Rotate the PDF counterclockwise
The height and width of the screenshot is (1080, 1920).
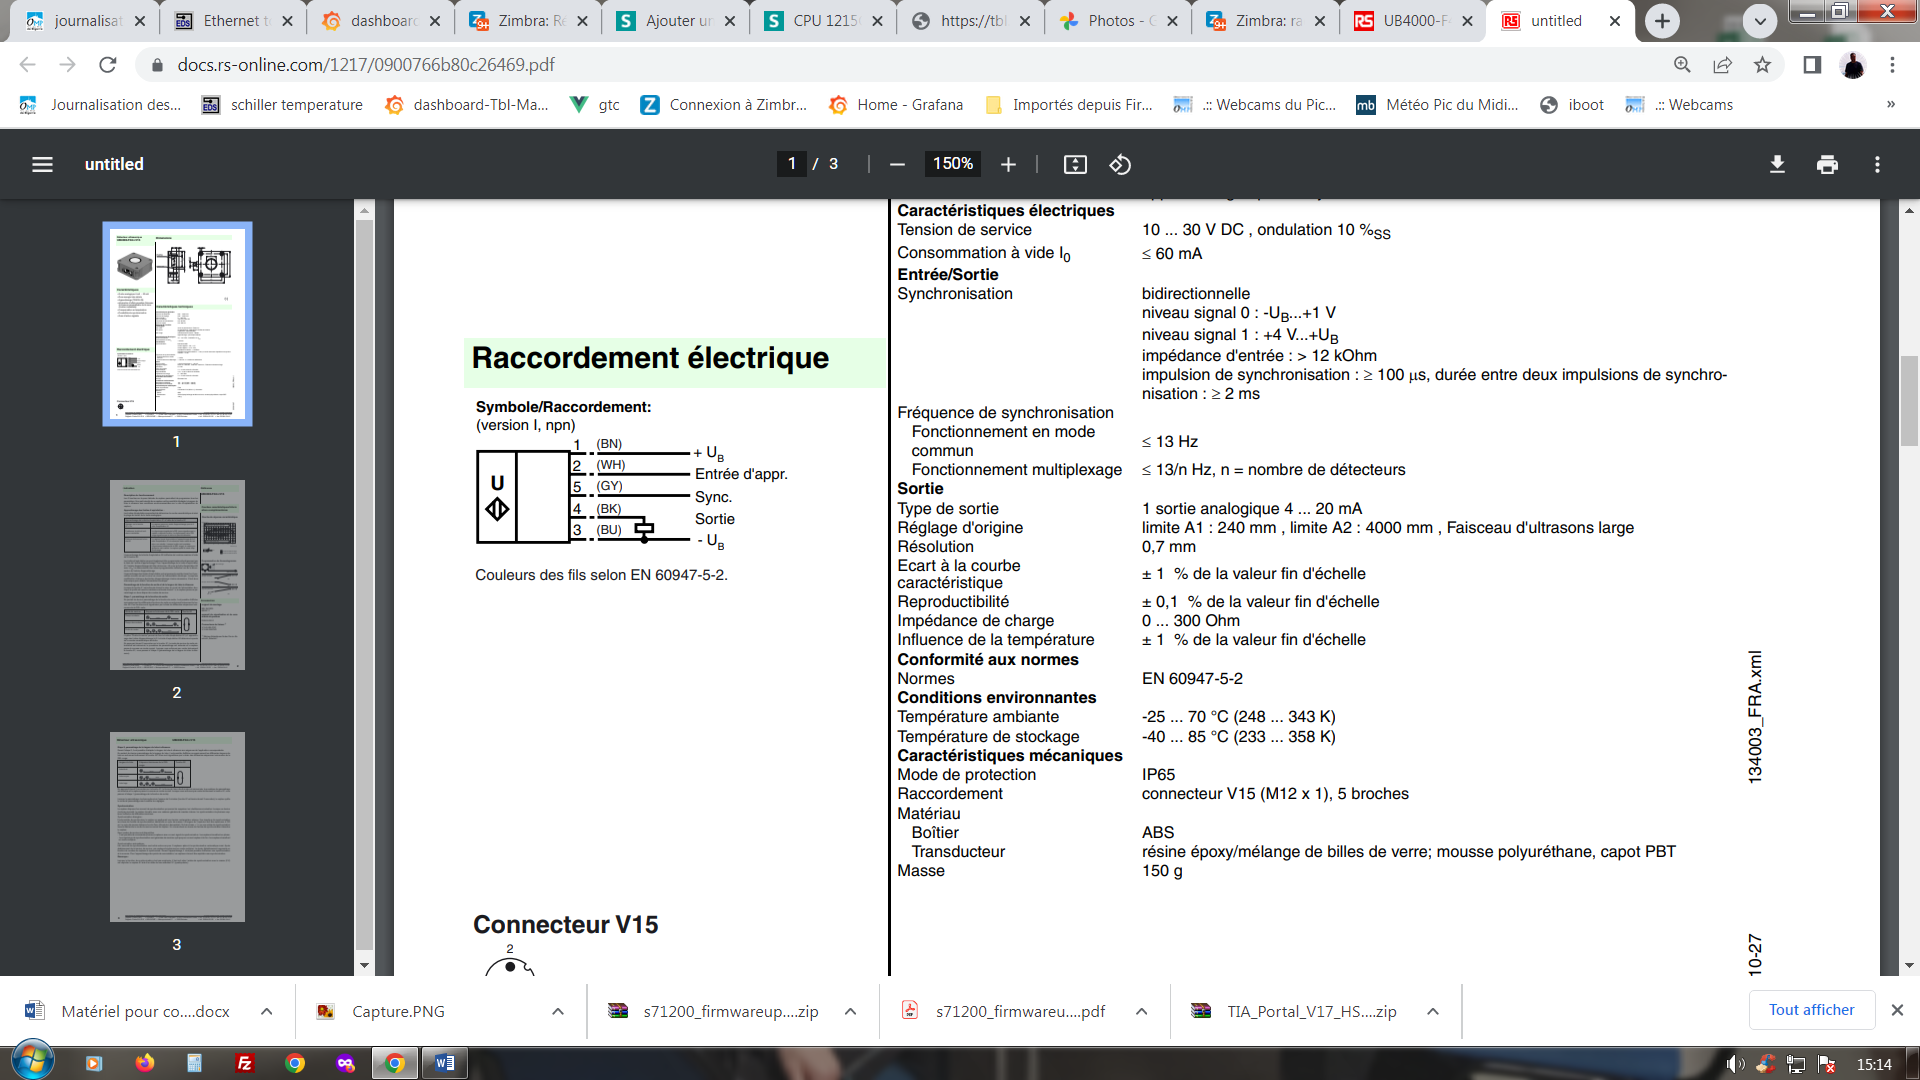pos(1120,164)
